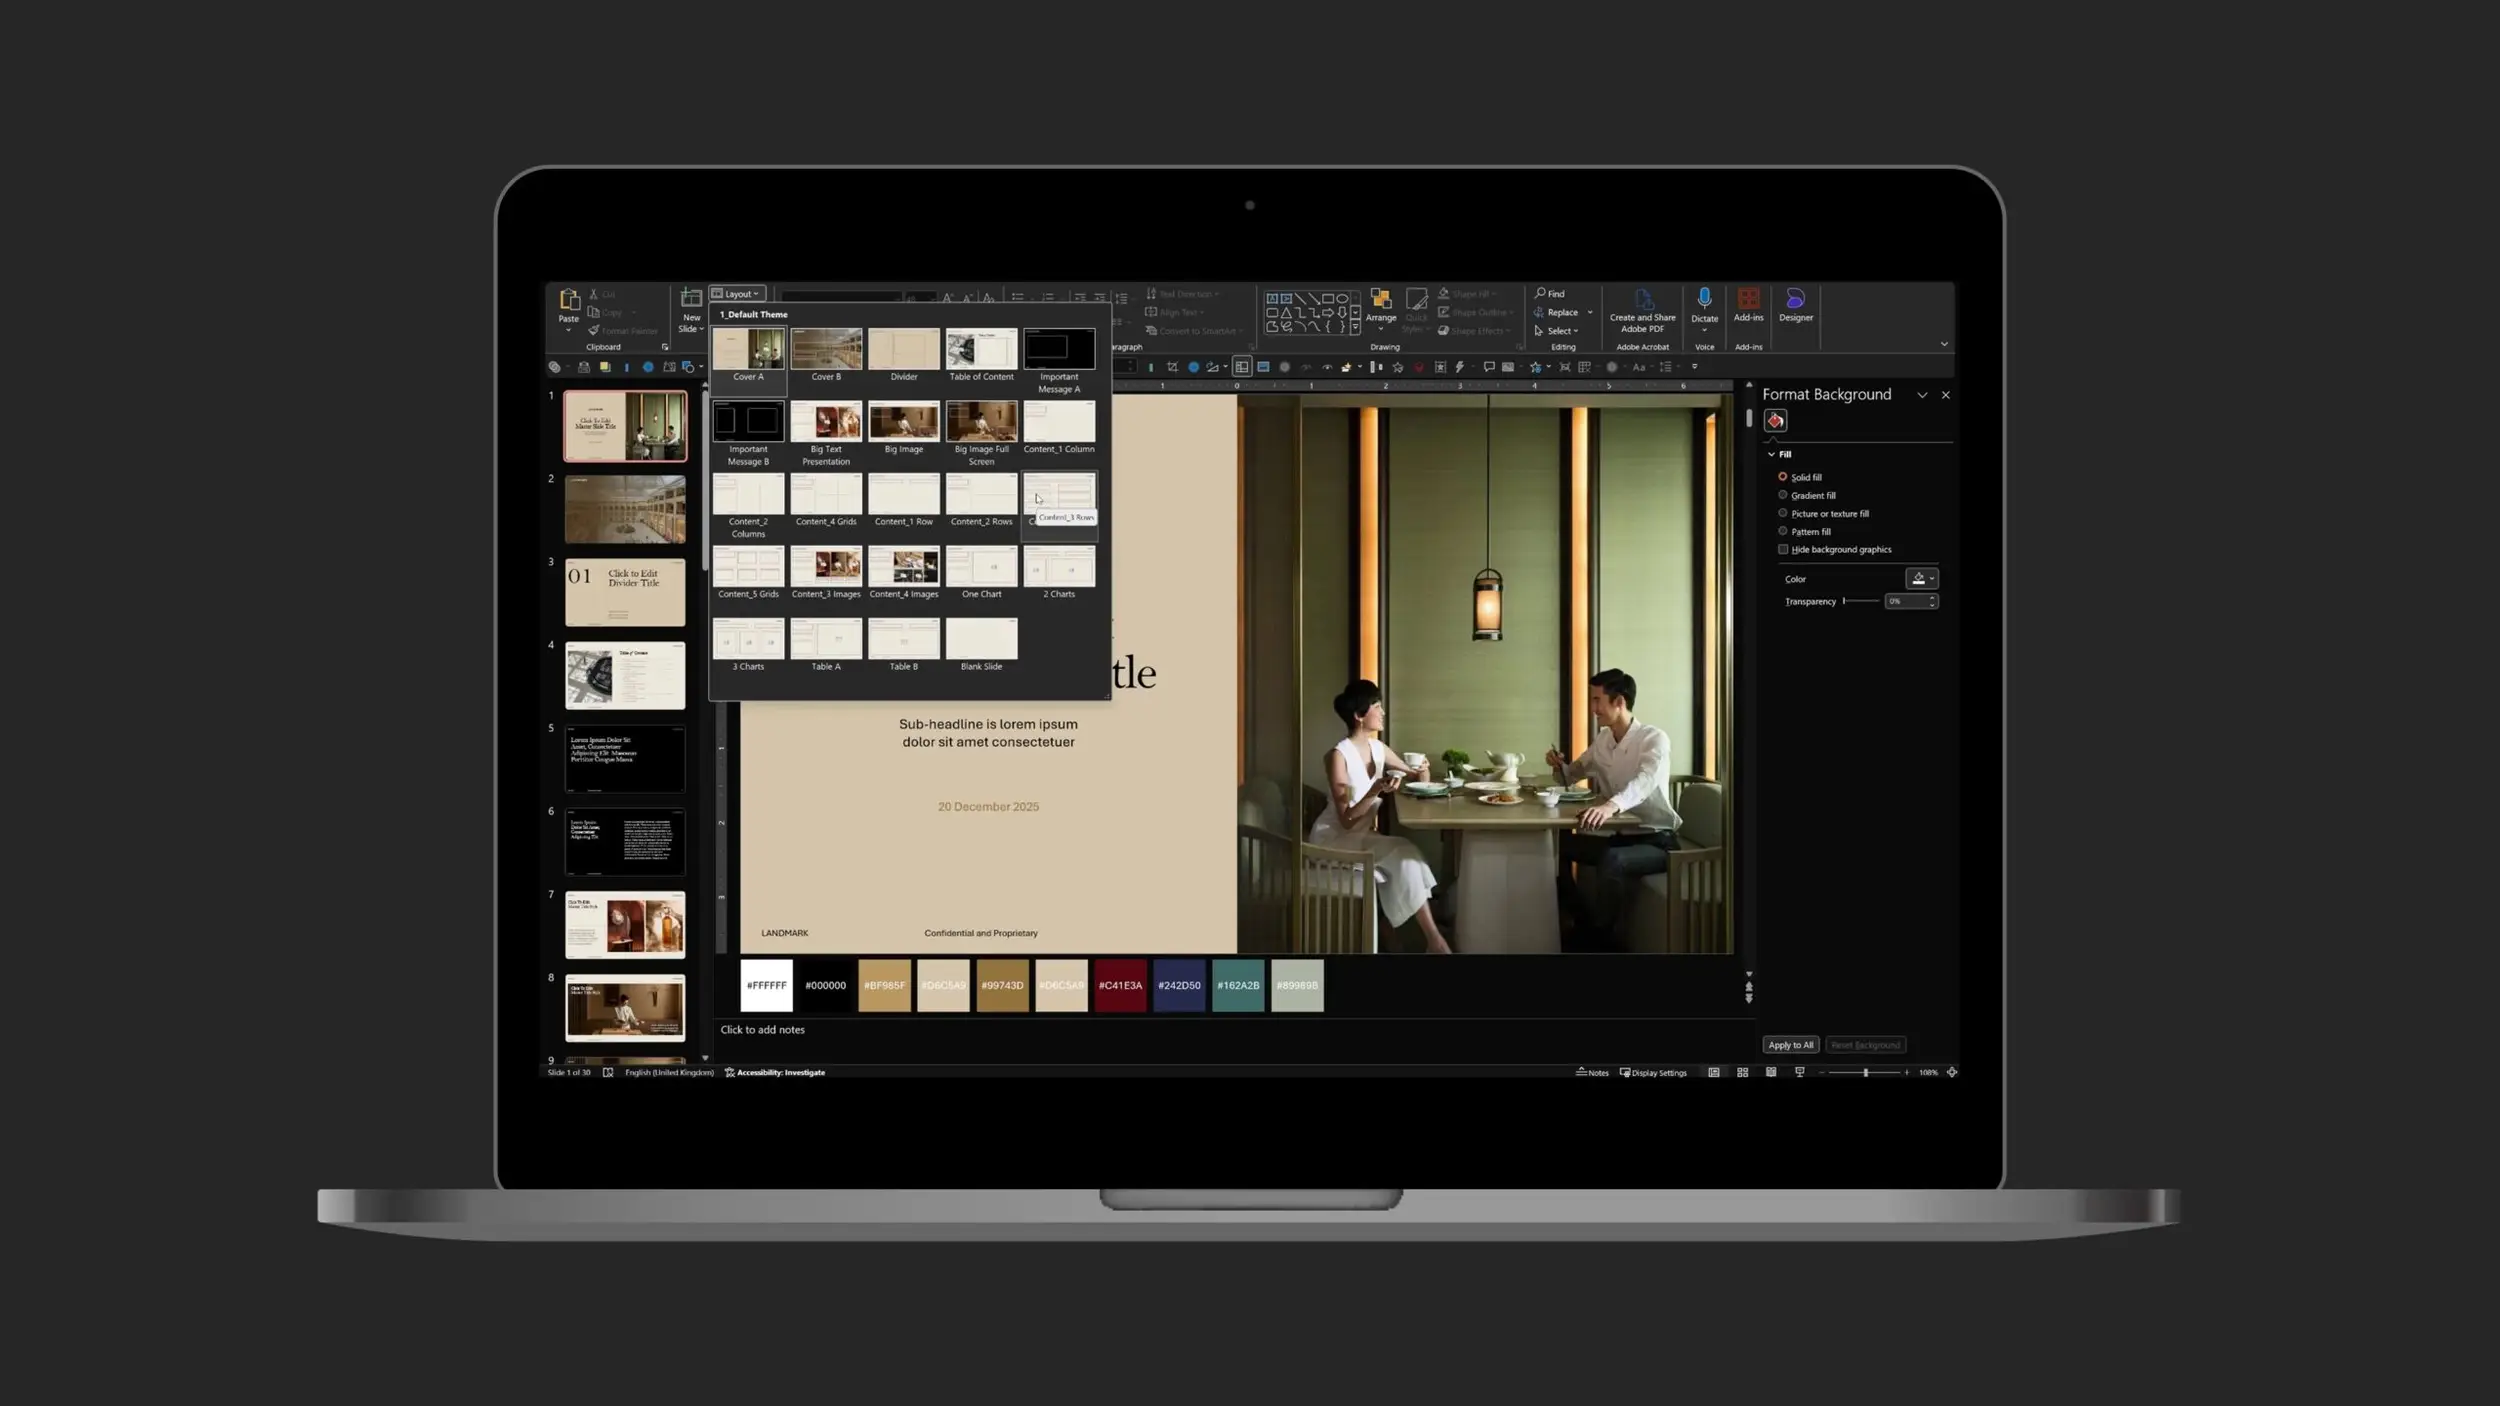The width and height of the screenshot is (2500, 1406).
Task: Click the New Slide icon
Action: [x=690, y=299]
